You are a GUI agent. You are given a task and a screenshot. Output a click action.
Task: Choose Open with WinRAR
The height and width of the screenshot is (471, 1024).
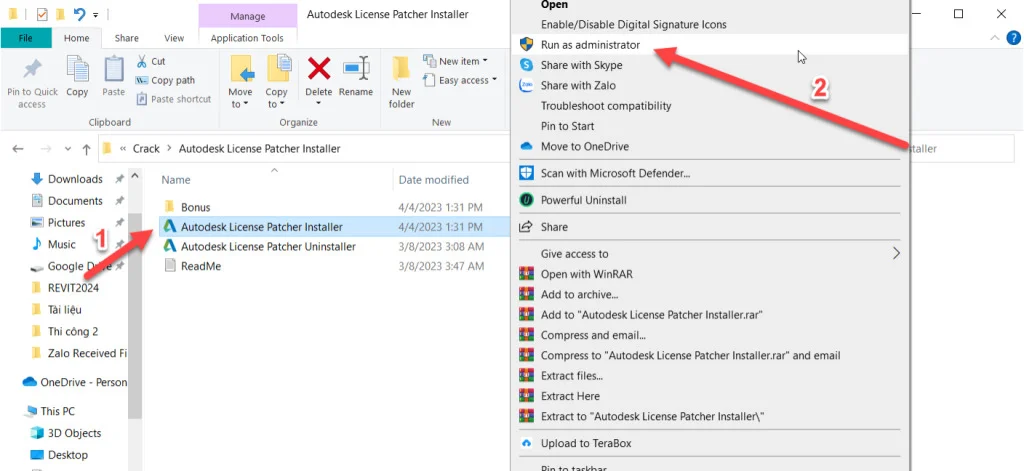[x=709, y=274]
